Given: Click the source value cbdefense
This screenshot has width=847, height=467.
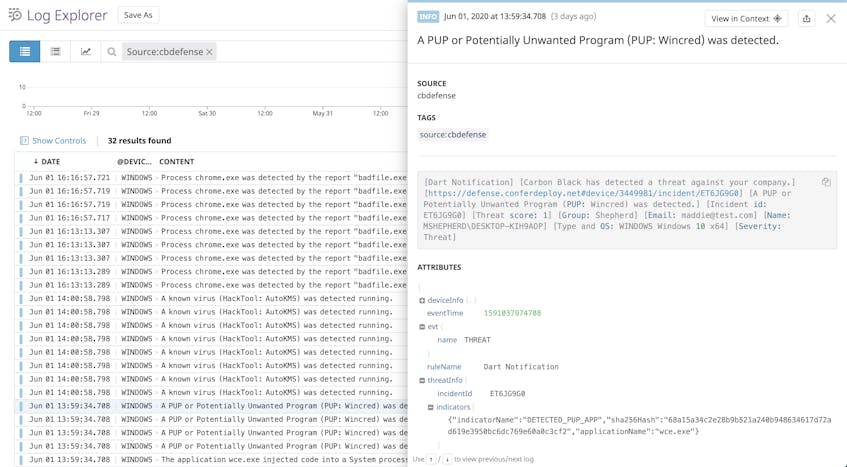Looking at the screenshot, I should pos(436,96).
